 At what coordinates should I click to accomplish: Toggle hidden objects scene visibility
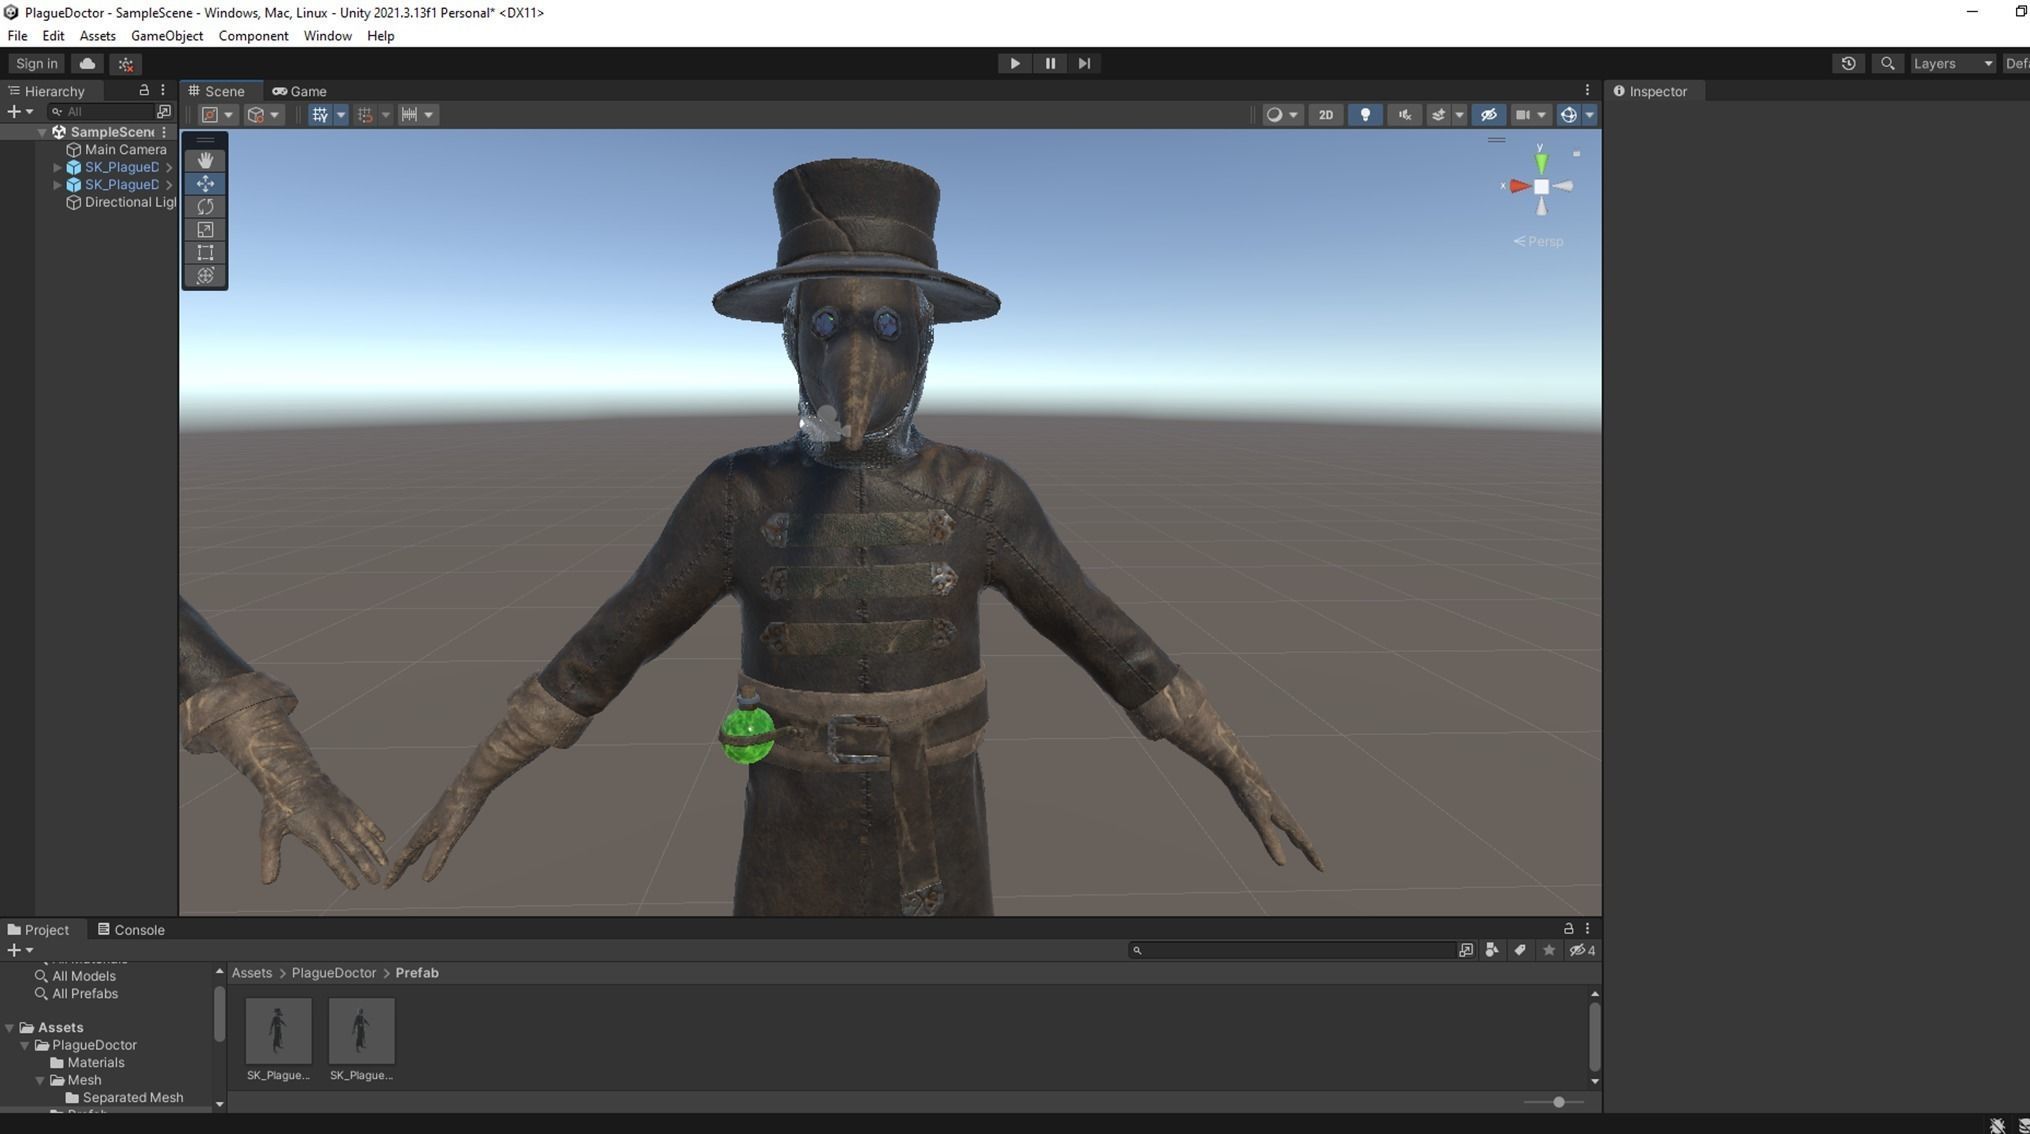click(1489, 115)
